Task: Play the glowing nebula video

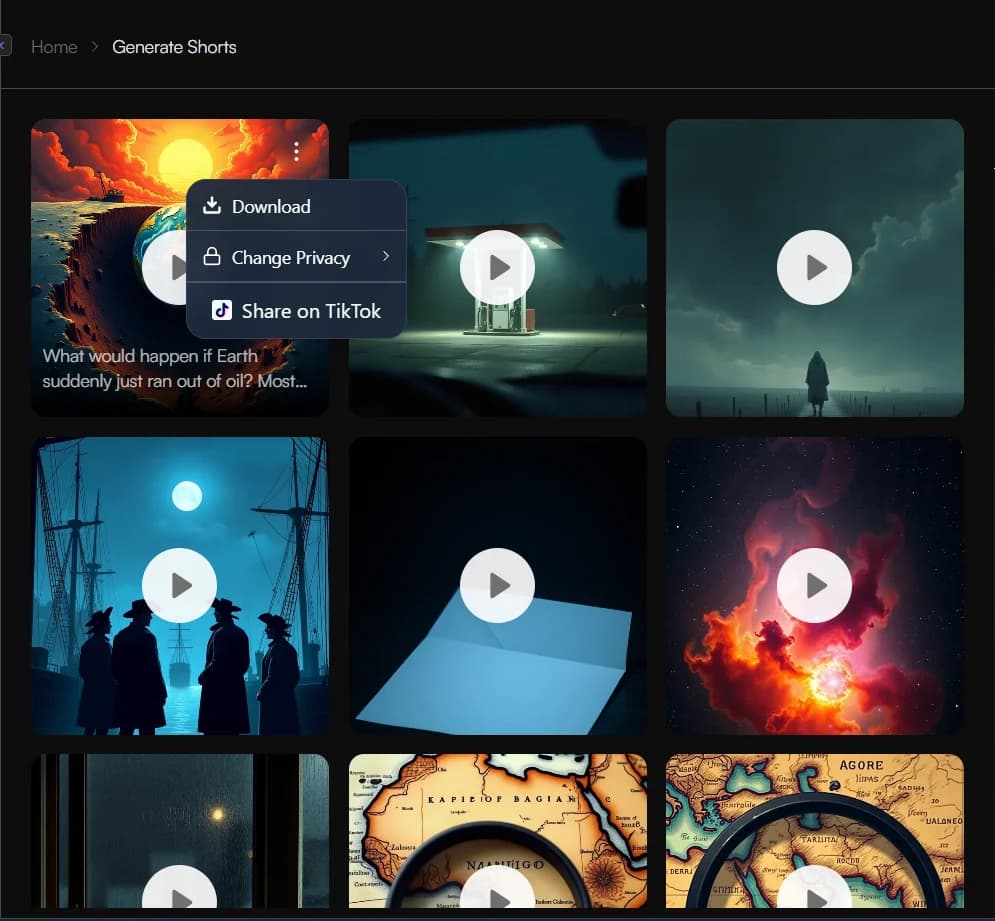Action: pyautogui.click(x=814, y=585)
